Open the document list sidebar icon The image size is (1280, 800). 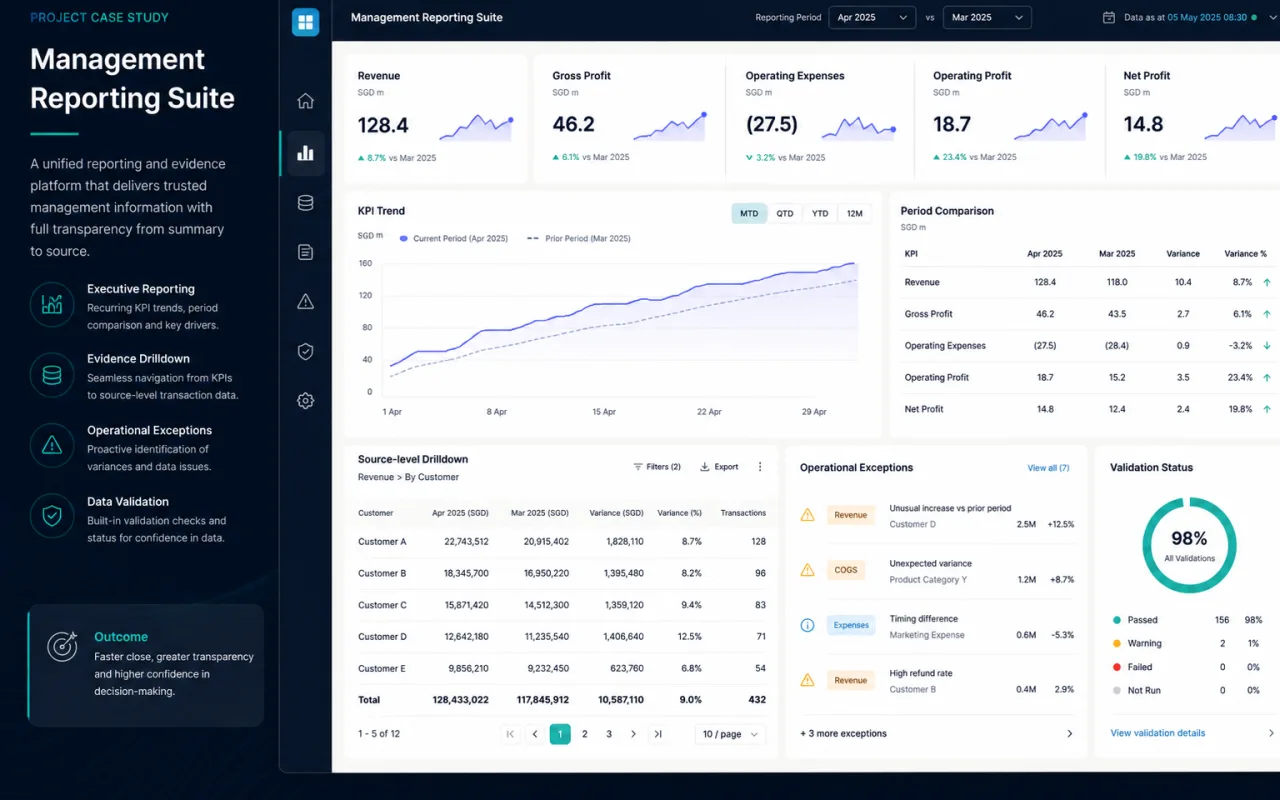click(305, 252)
